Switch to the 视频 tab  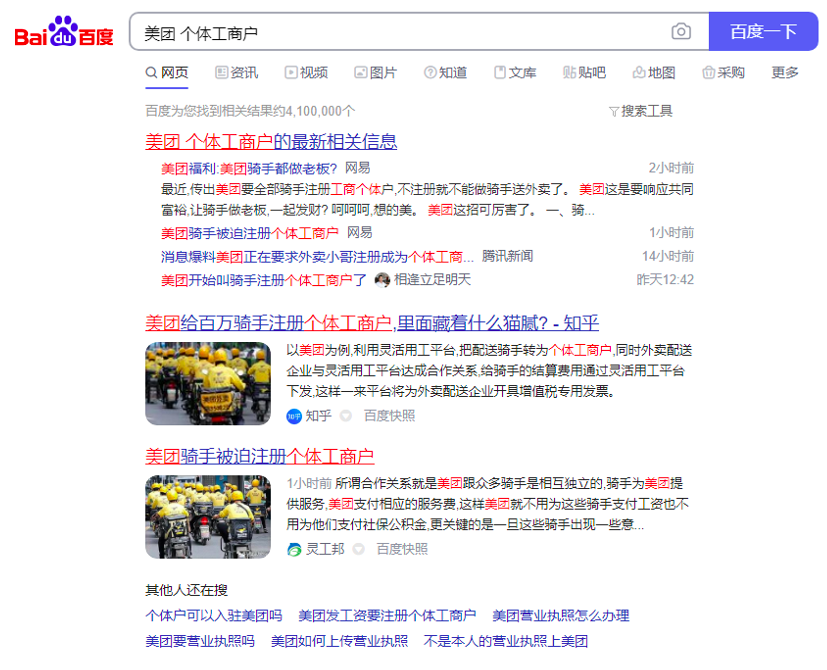coord(305,73)
